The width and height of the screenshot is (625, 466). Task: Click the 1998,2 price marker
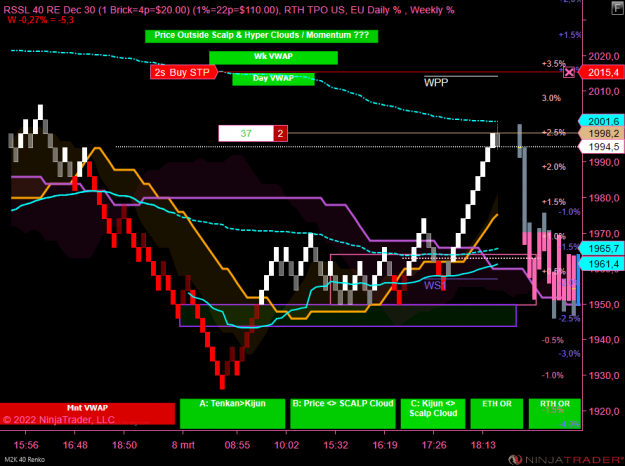601,134
